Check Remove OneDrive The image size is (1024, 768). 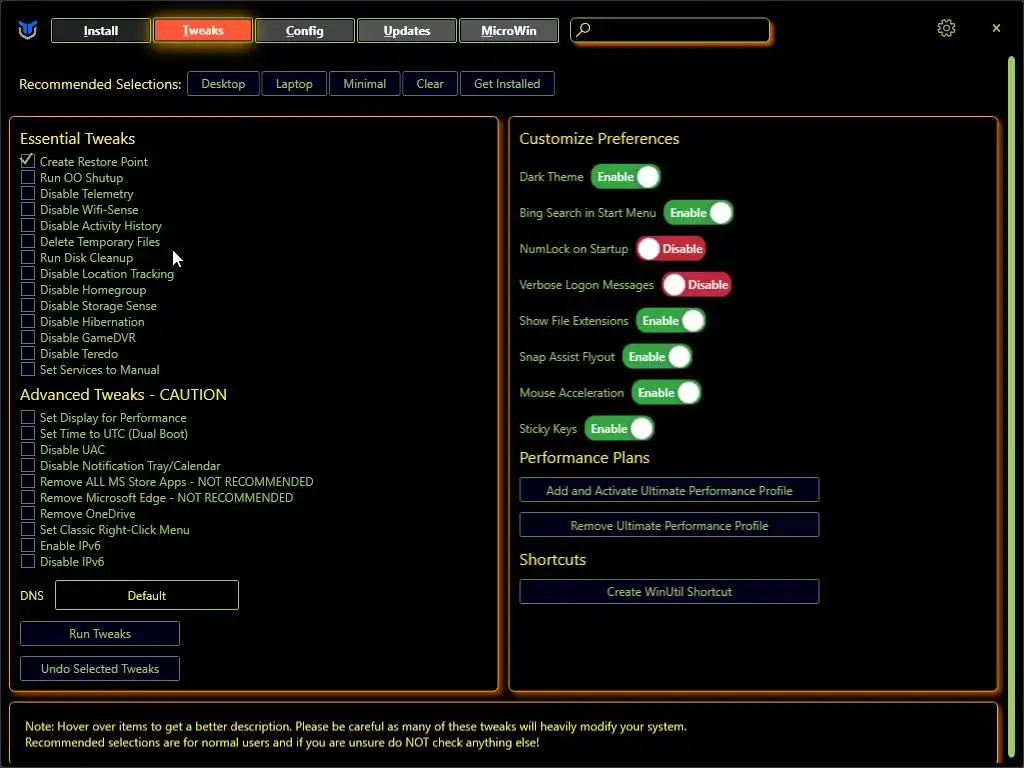point(27,513)
